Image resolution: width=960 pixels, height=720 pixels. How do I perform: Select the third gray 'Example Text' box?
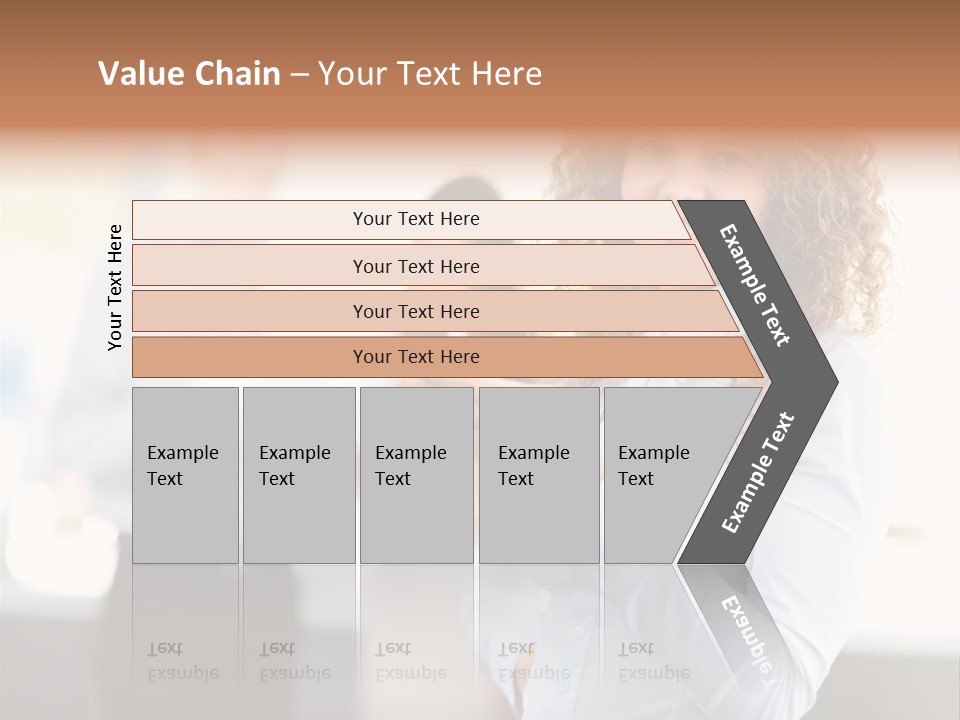(416, 475)
